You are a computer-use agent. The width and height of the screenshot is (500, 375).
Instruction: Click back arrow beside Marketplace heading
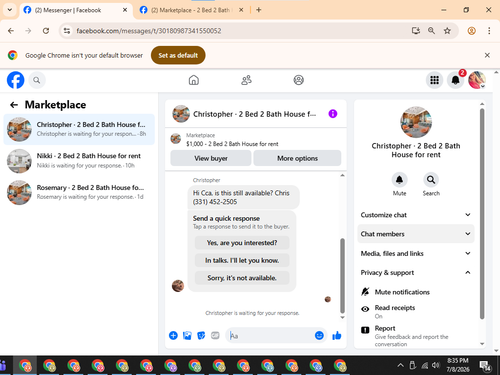tap(14, 105)
